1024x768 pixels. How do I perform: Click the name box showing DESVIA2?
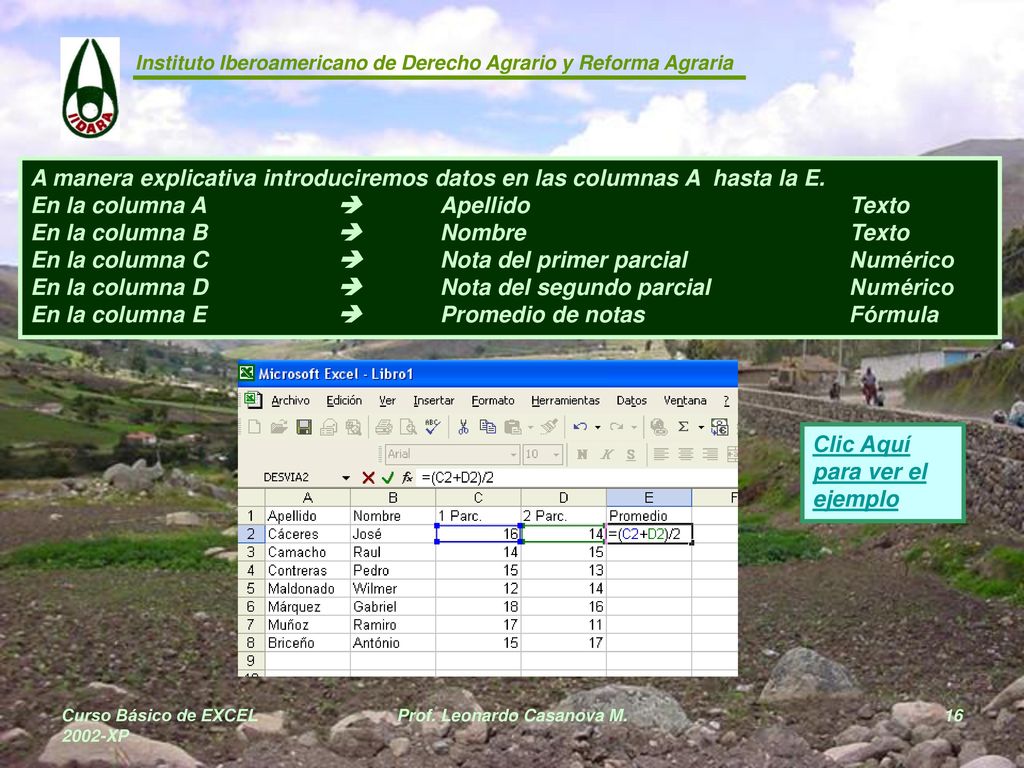pyautogui.click(x=300, y=478)
